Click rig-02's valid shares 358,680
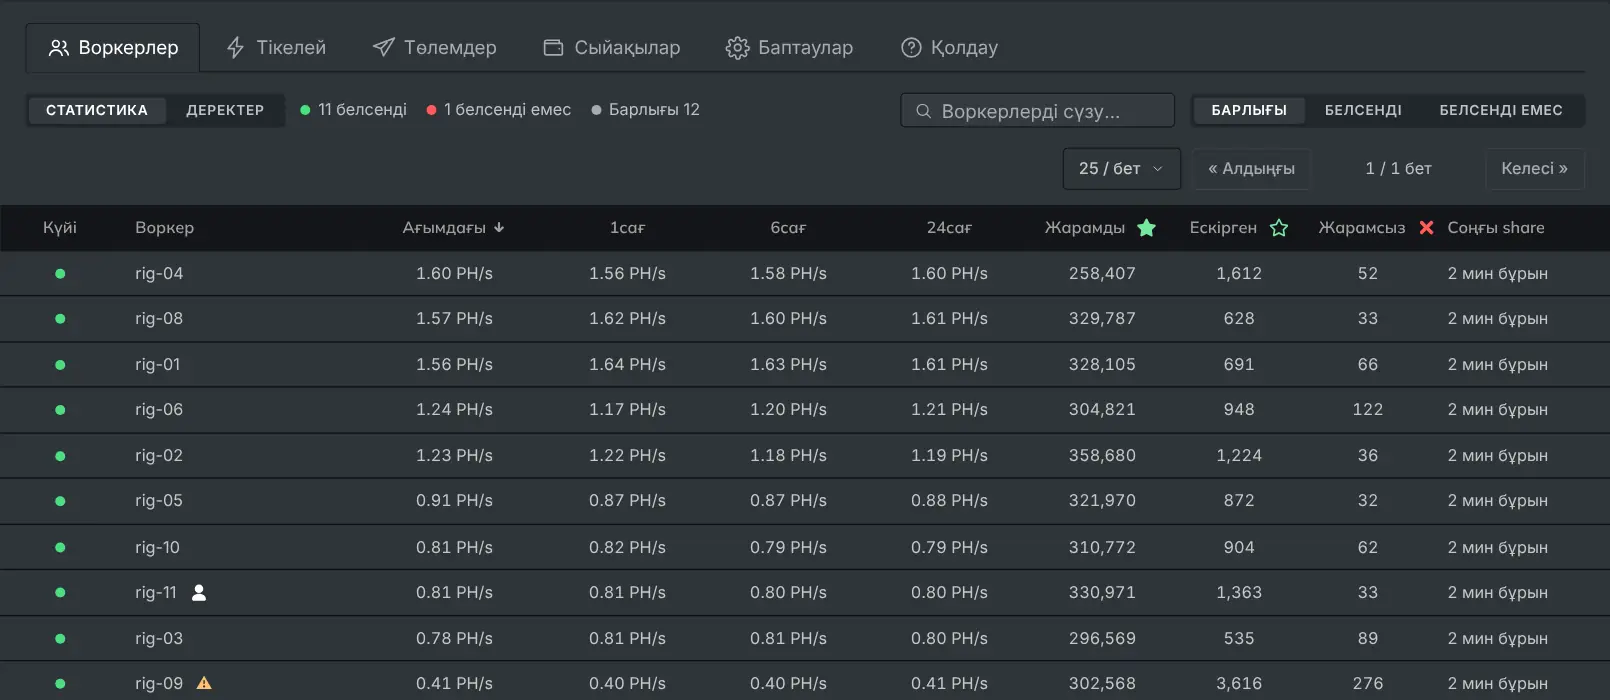This screenshot has height=700, width=1610. coord(1102,456)
